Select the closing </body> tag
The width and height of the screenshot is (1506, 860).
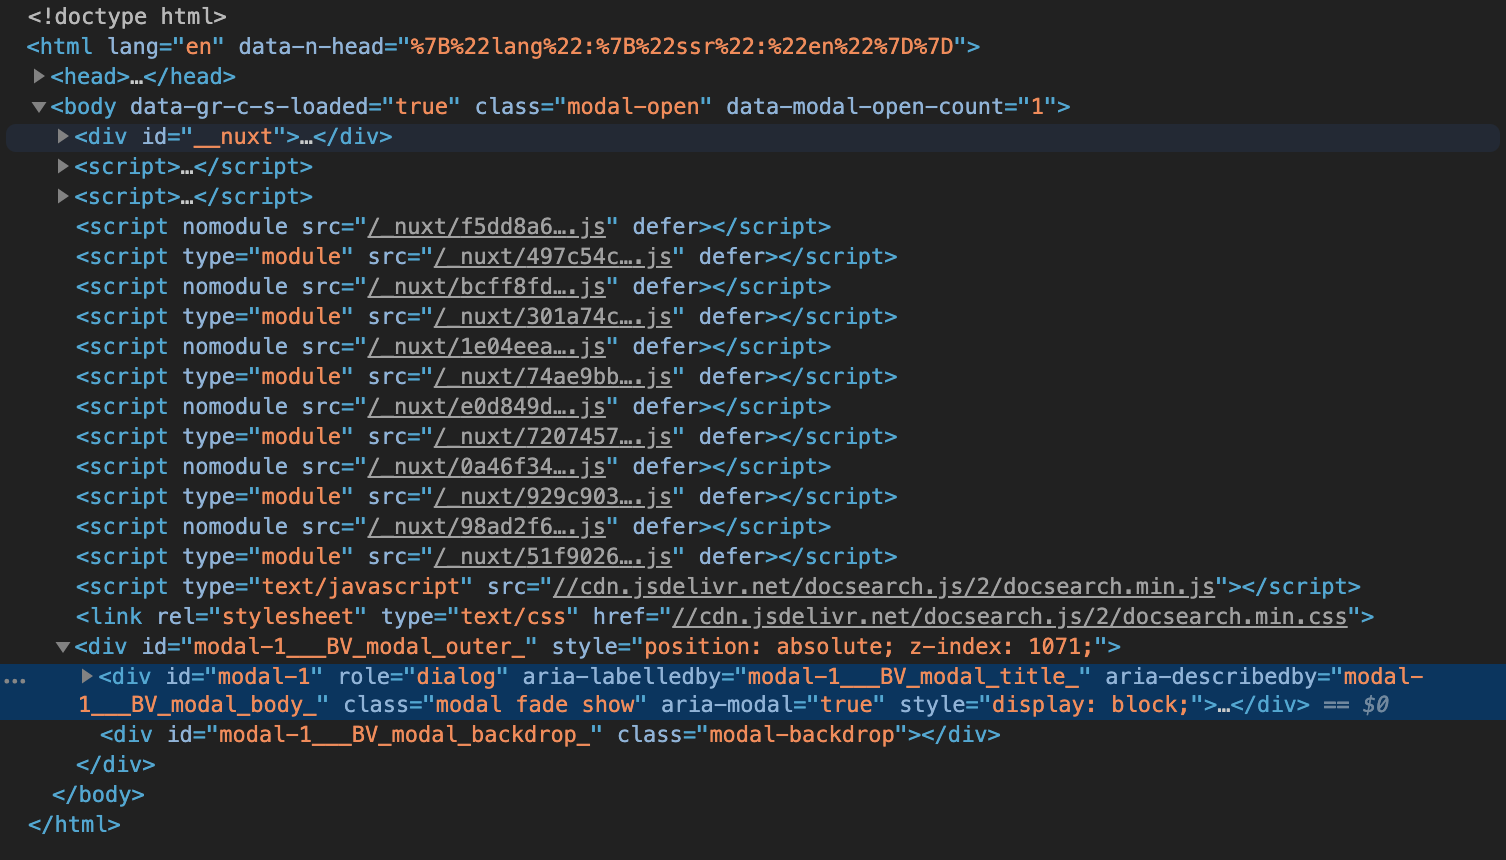click(98, 795)
